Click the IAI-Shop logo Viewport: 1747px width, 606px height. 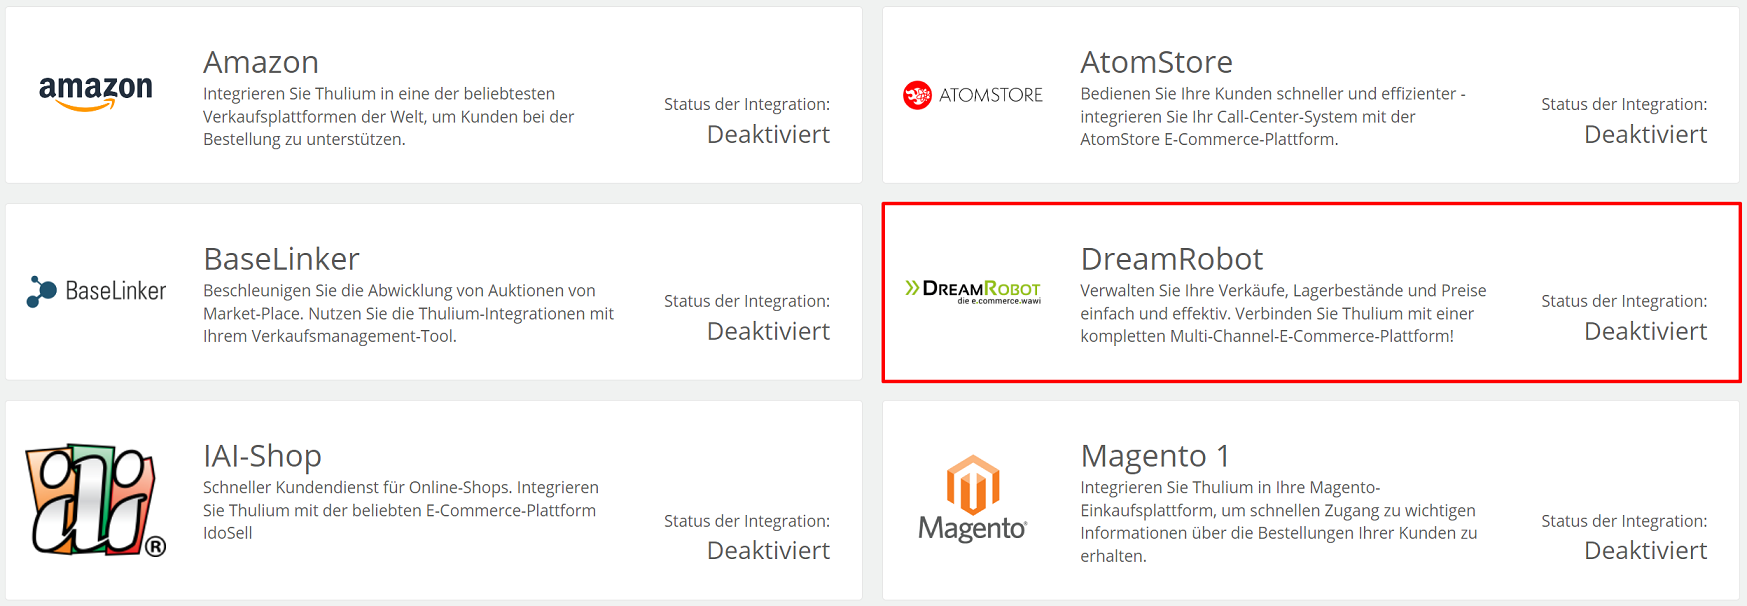click(x=96, y=500)
